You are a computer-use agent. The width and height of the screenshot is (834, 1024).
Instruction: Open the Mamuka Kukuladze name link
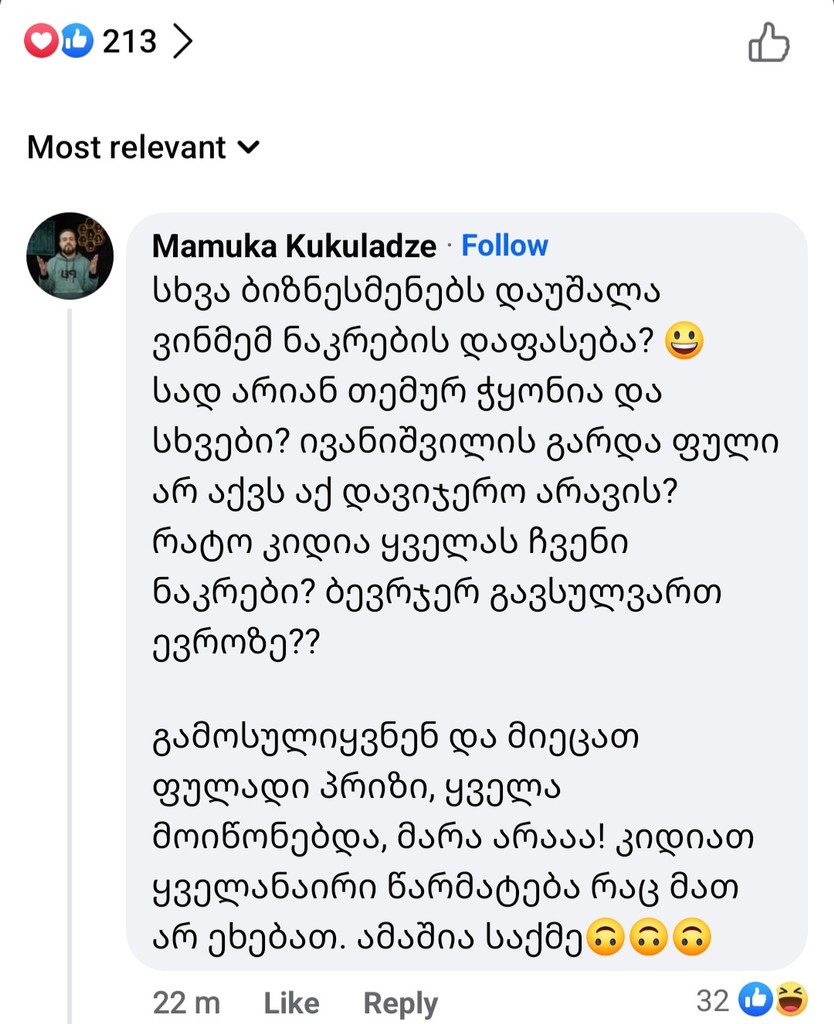[x=294, y=246]
